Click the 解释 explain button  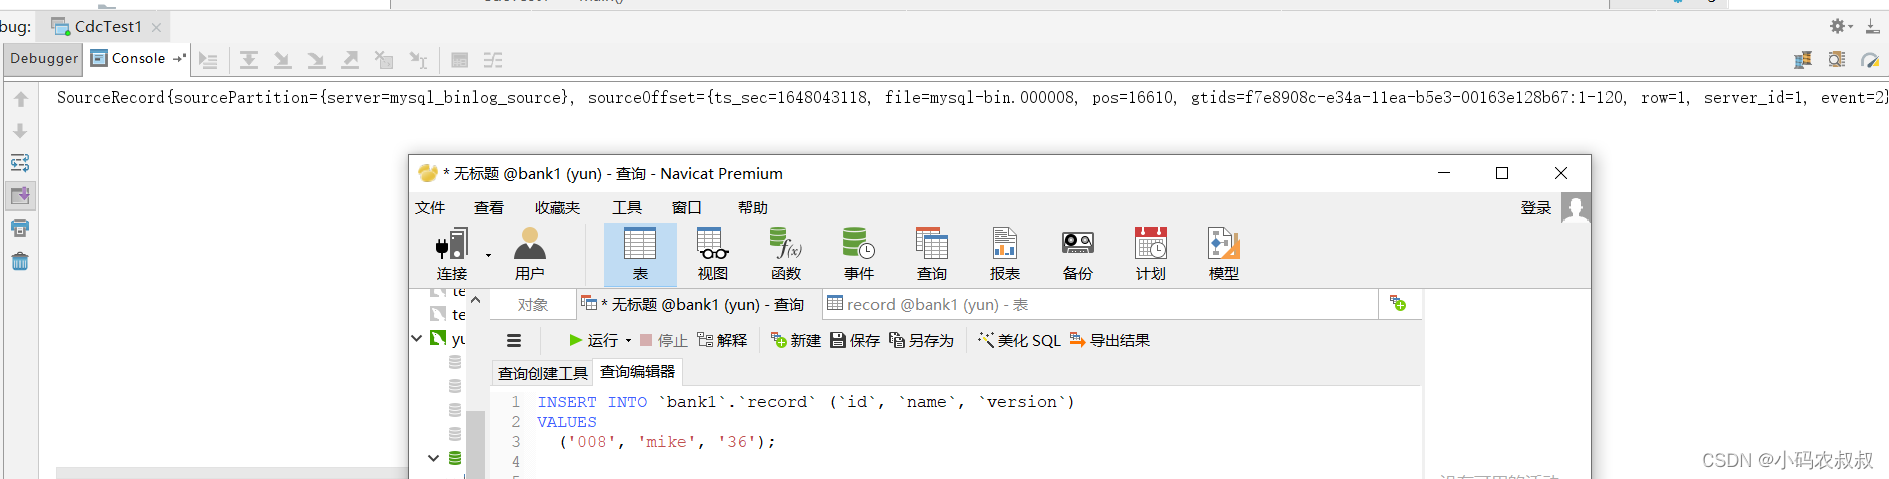(x=722, y=341)
